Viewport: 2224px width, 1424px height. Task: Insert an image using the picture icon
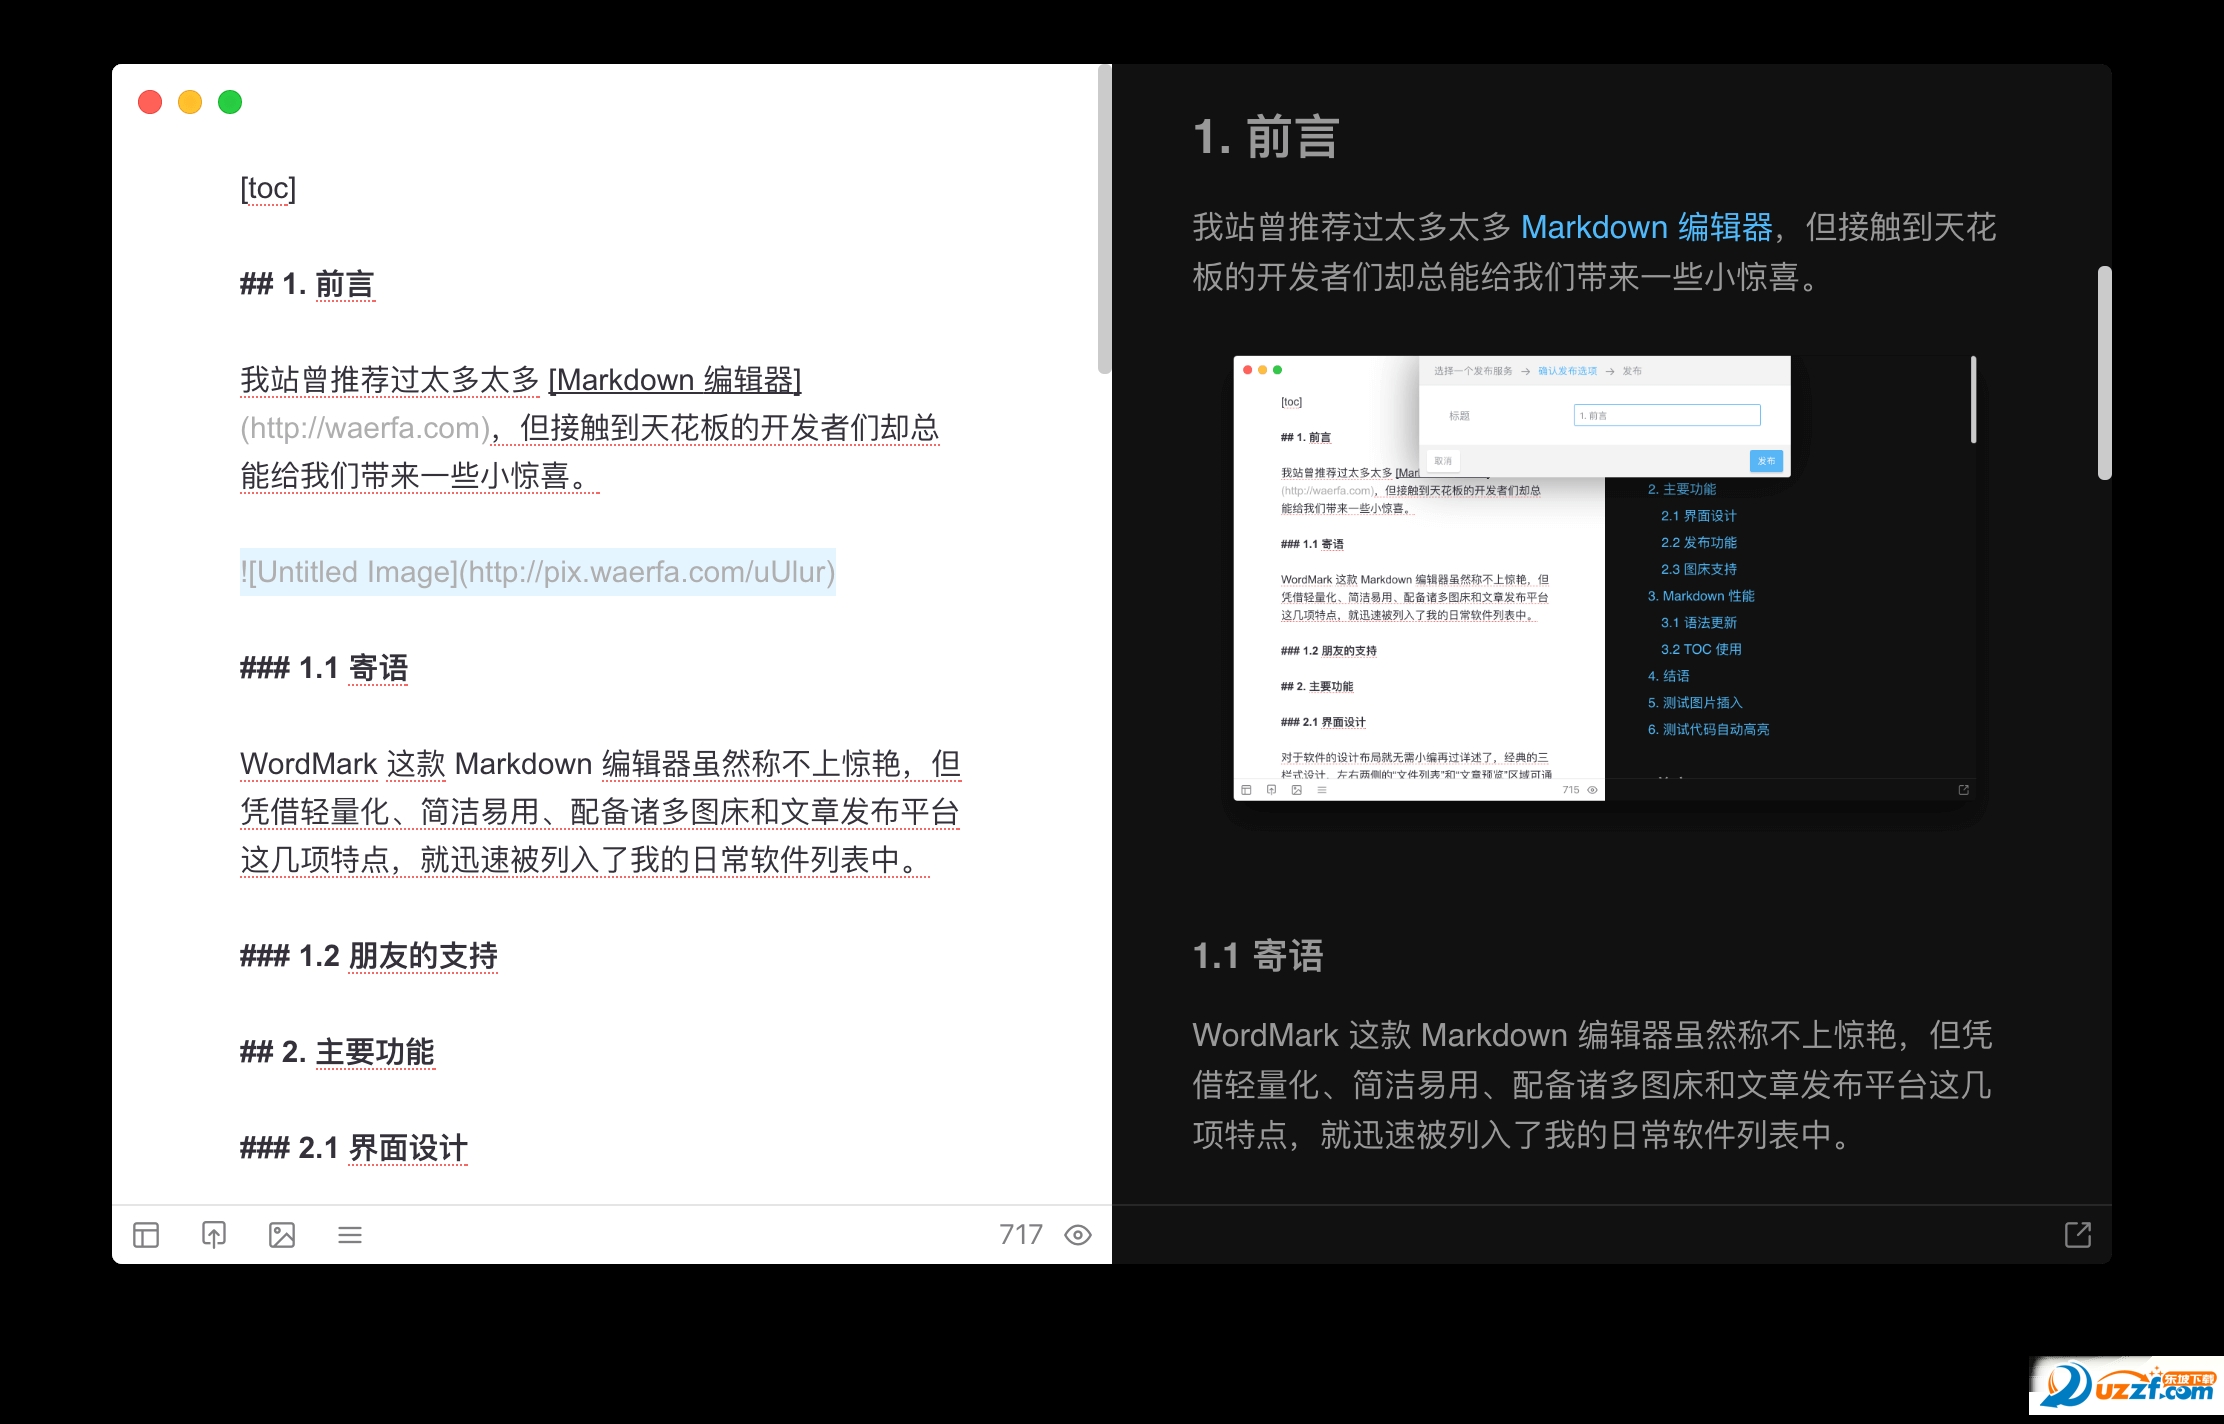(x=282, y=1235)
